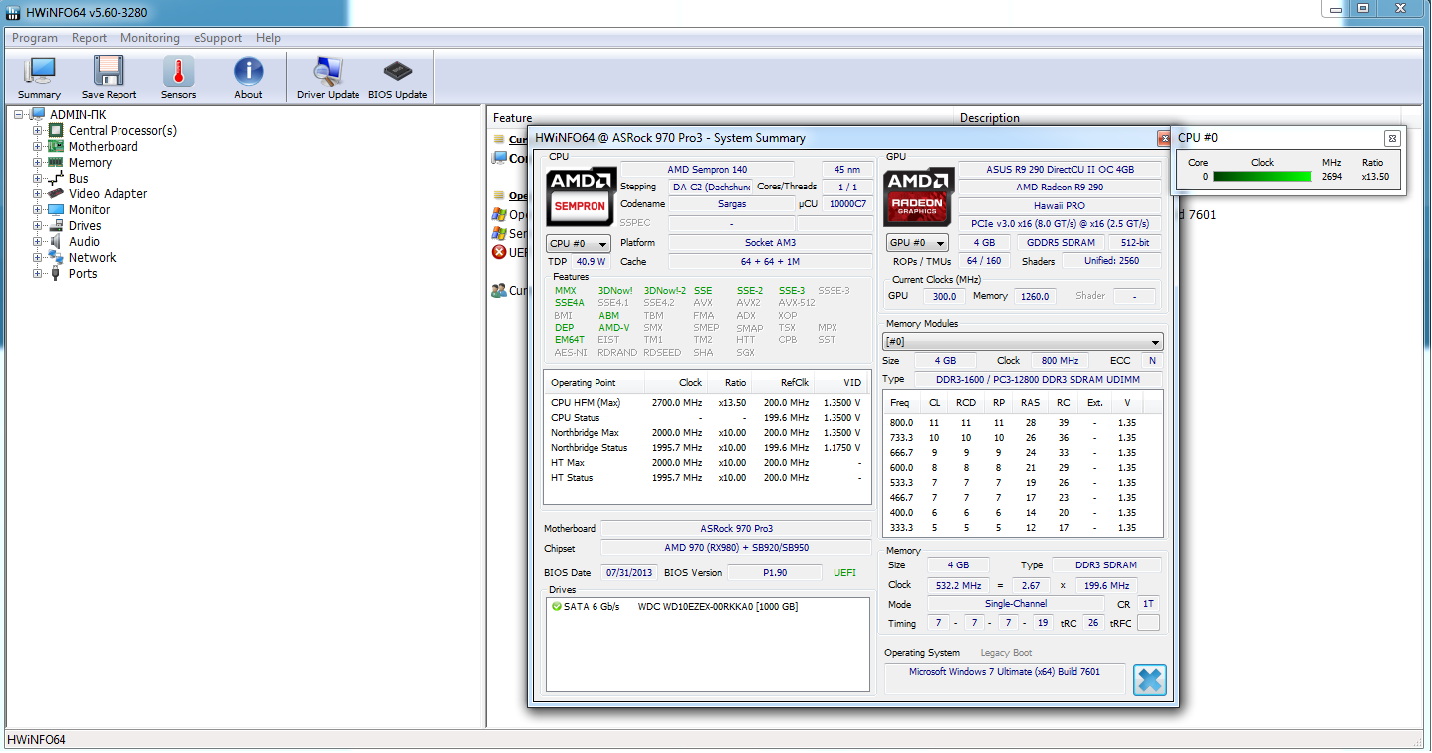Click the BIOS Date 07/31/2013 field
1432x753 pixels.
628,573
